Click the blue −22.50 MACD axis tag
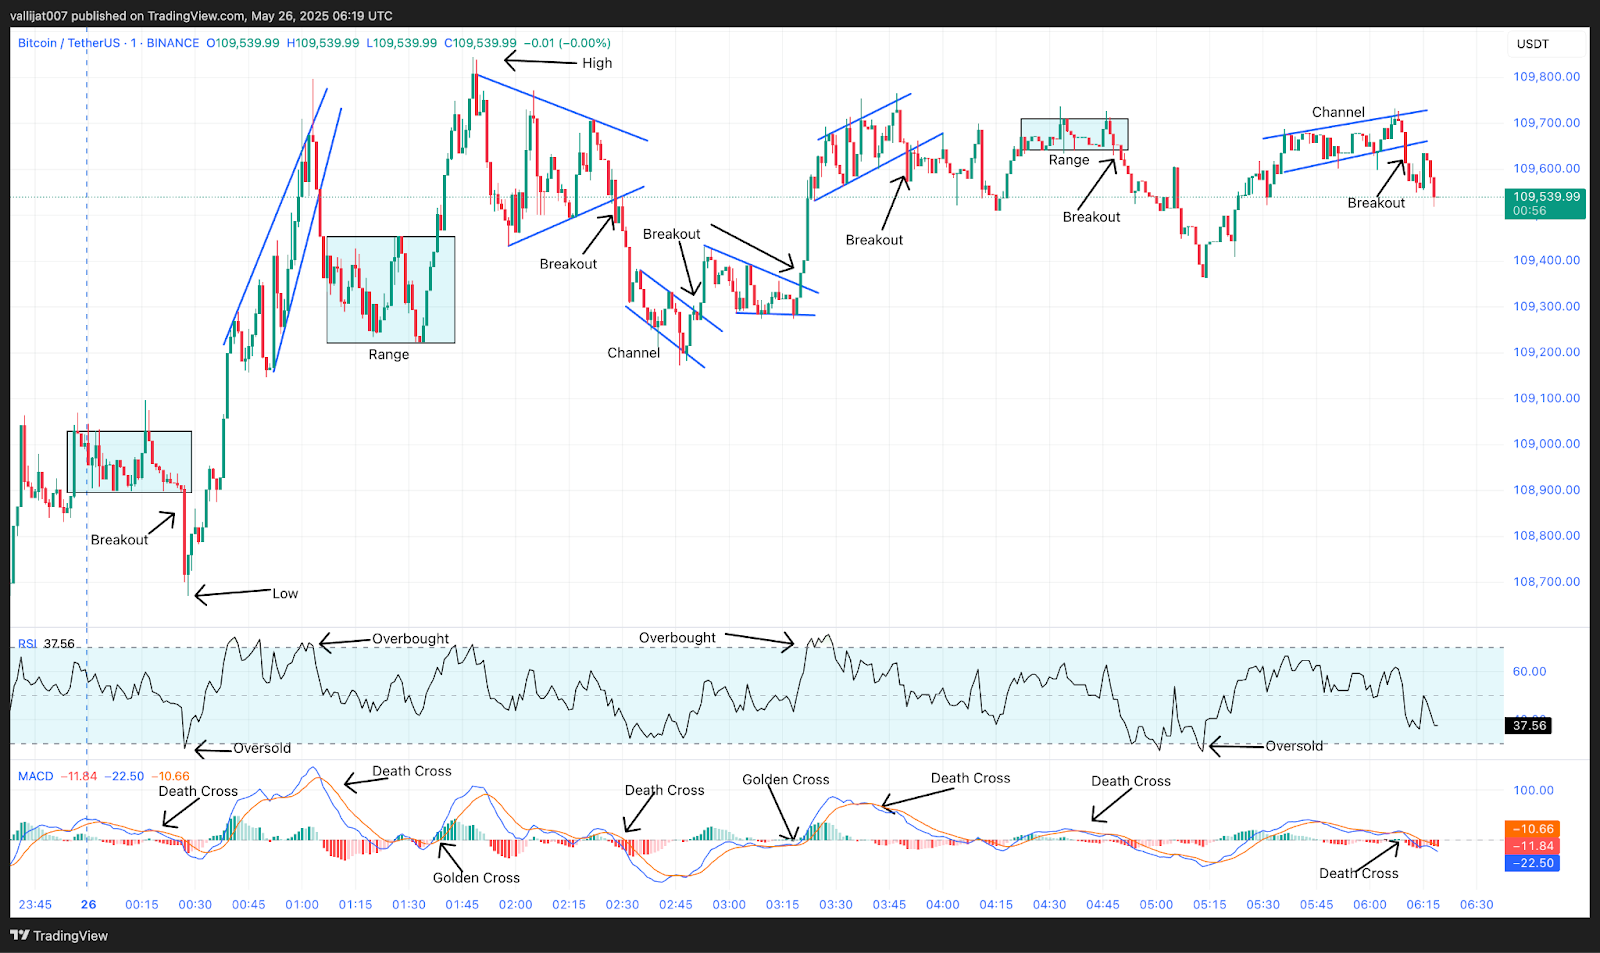This screenshot has width=1600, height=953. 1531,863
